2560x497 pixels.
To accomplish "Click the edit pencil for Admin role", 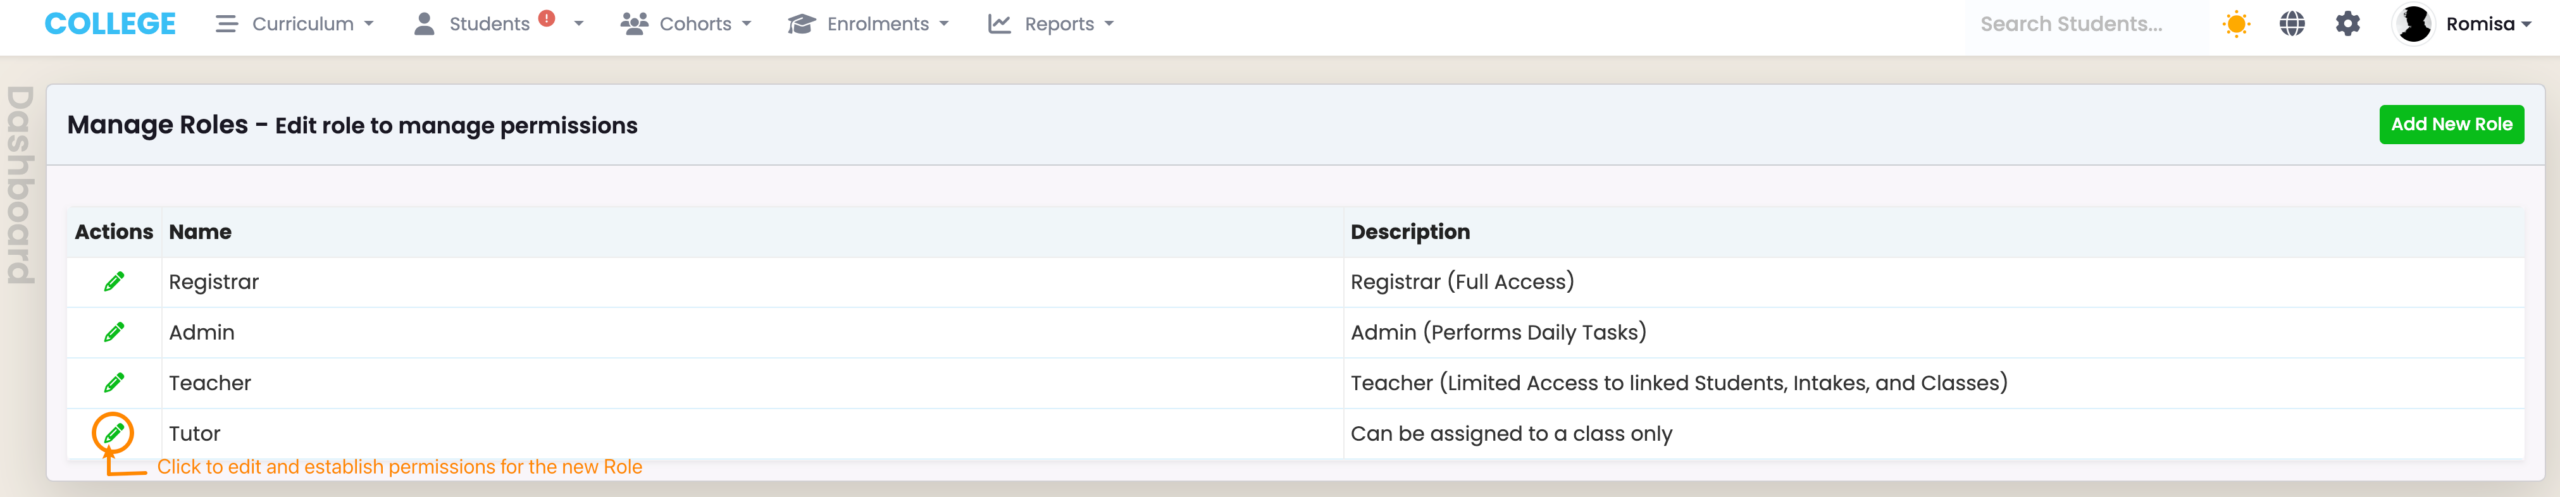I will [114, 332].
